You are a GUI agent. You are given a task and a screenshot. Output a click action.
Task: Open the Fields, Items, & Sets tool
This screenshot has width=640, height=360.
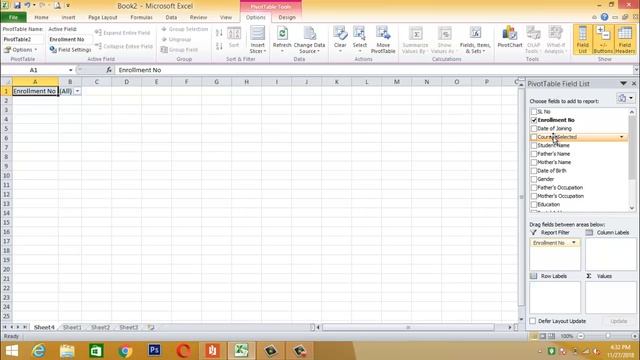[475, 40]
